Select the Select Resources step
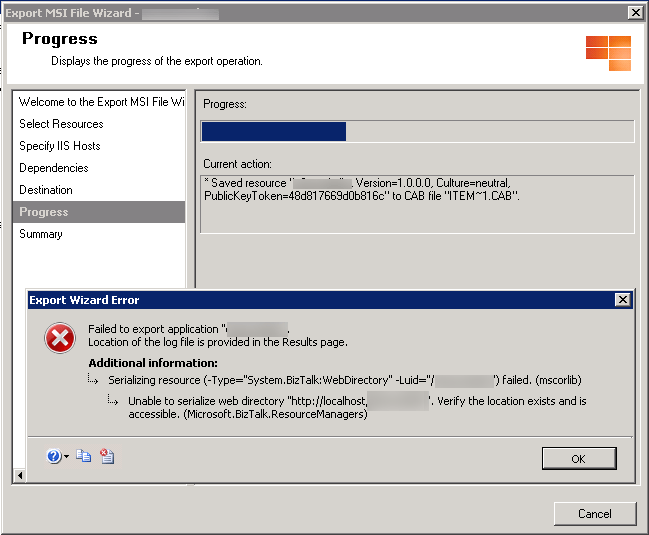Screen dimensions: 649x535 [99, 124]
